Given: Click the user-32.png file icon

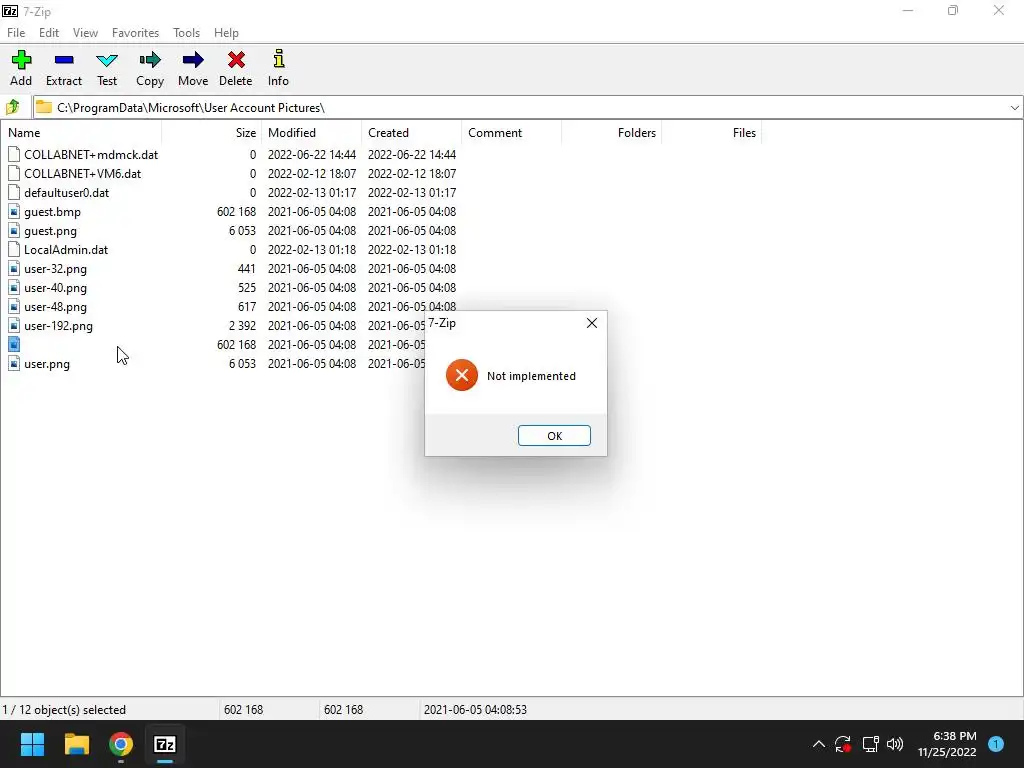Looking at the screenshot, I should [x=14, y=268].
